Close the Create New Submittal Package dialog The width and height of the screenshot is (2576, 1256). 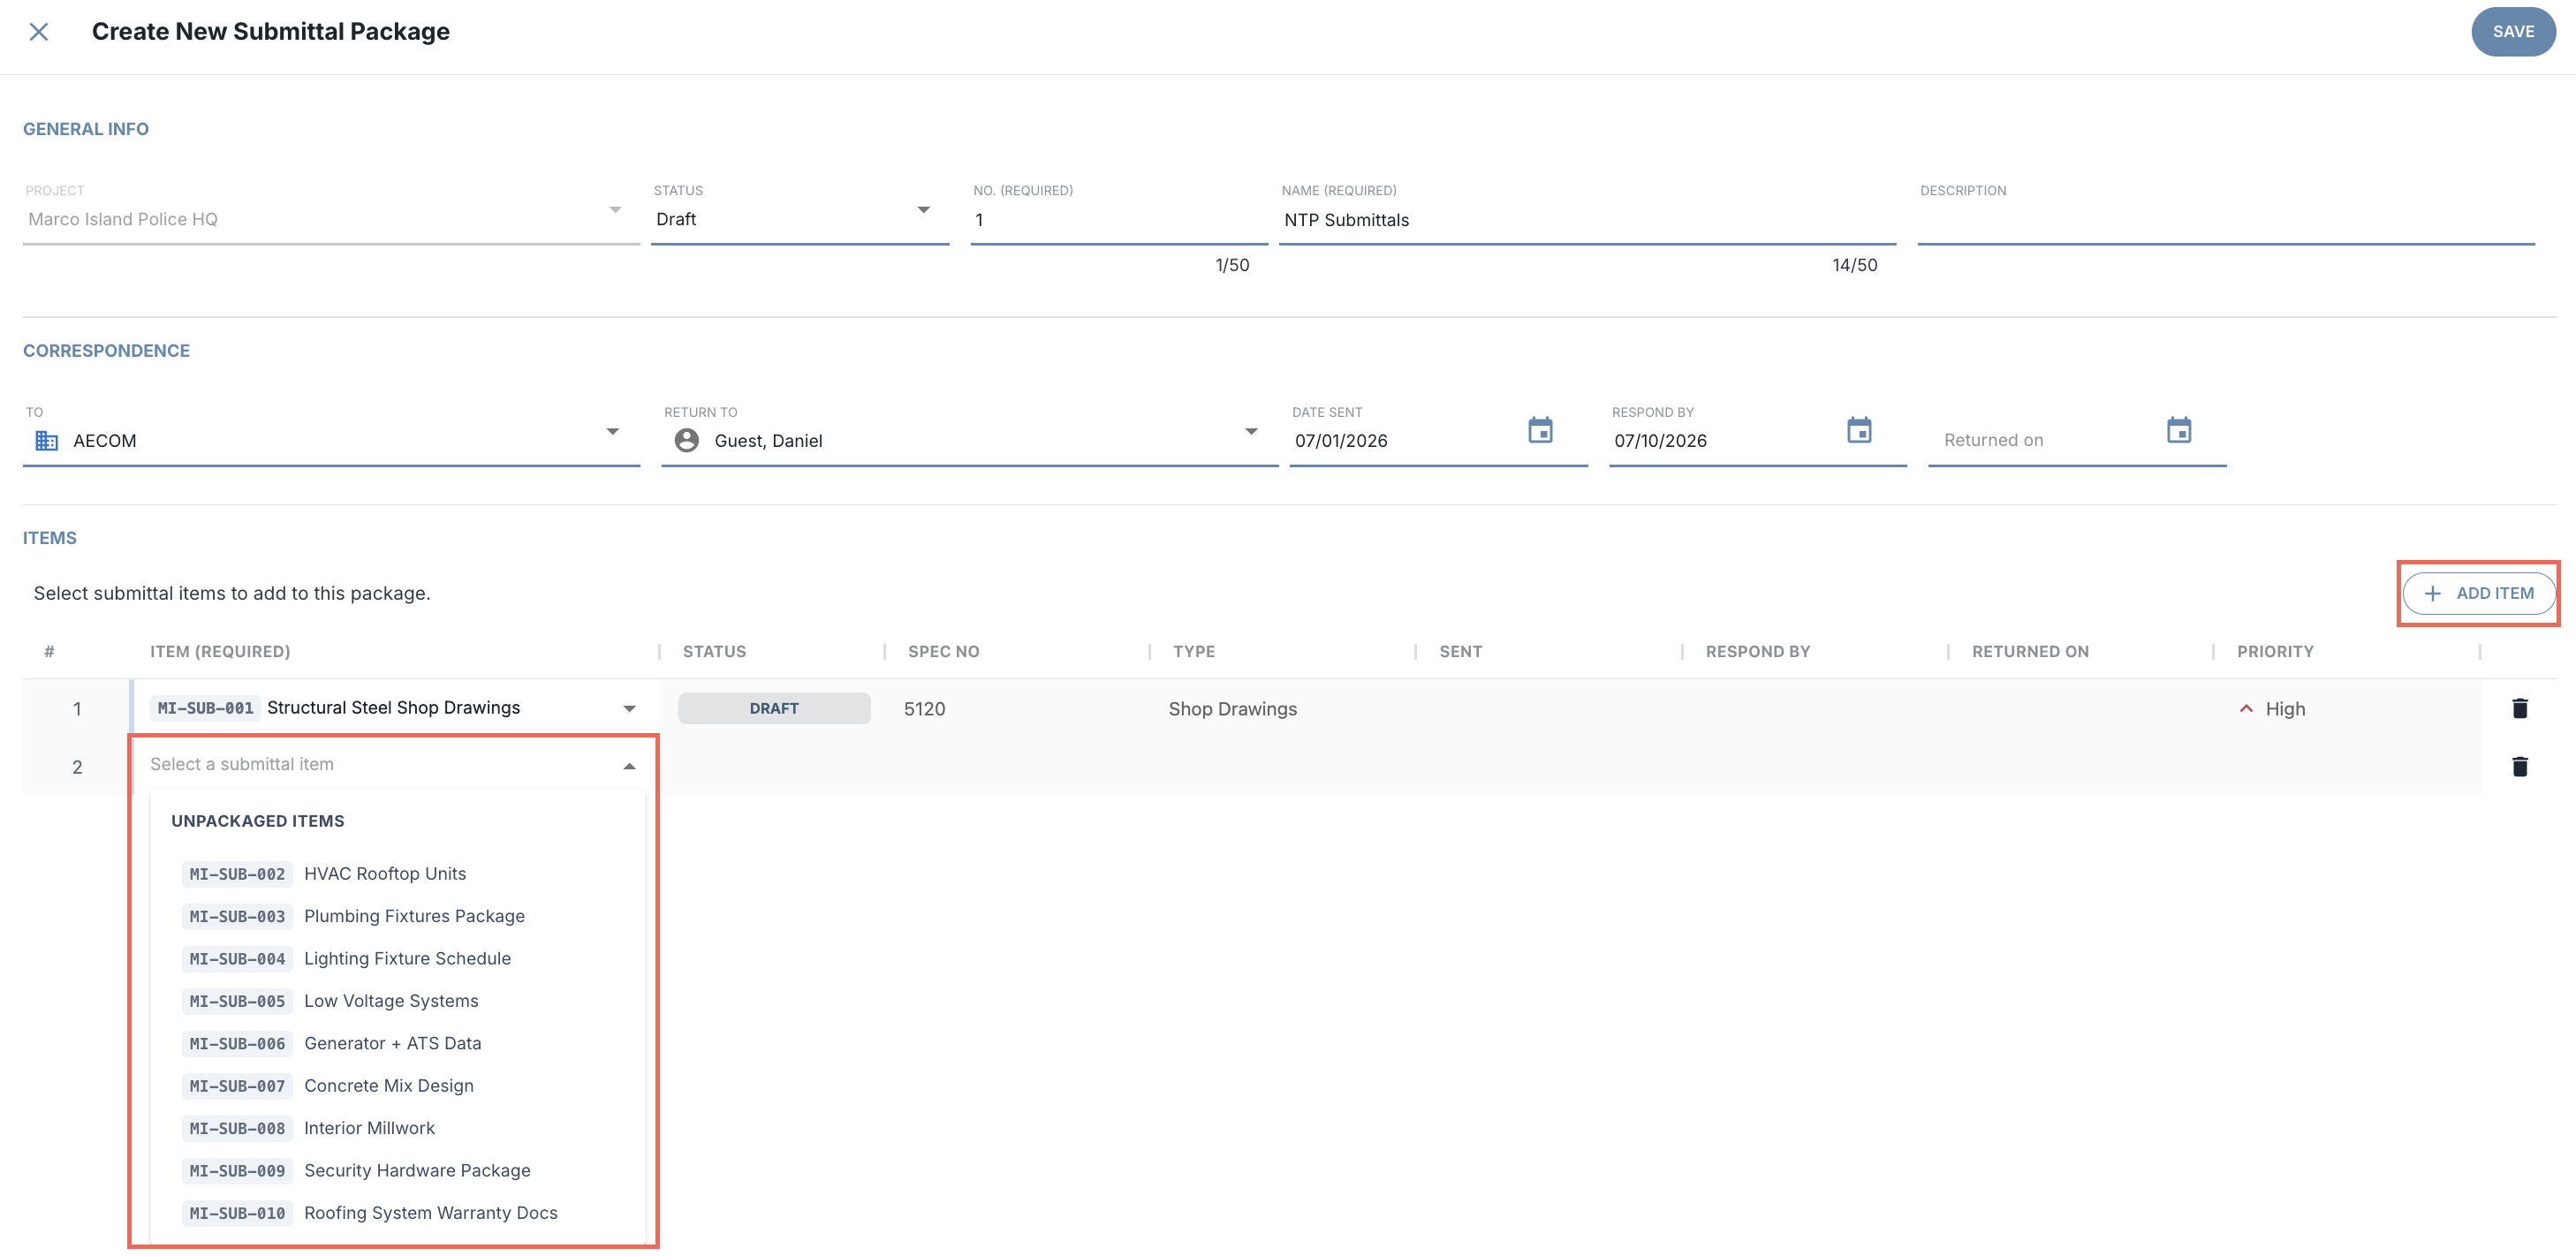pos(39,32)
